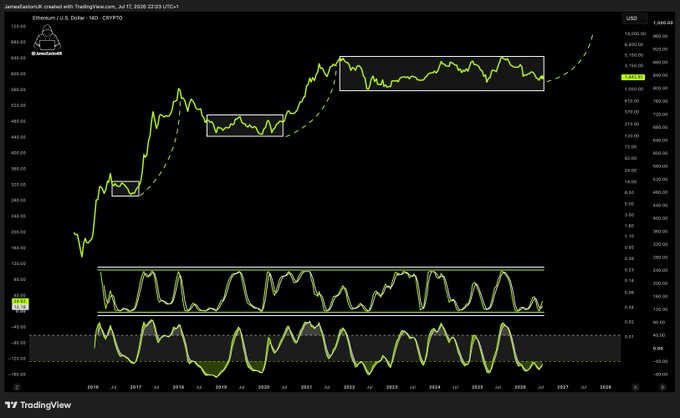Click the hooded figure JamesEastonUK avatar logo
The height and width of the screenshot is (418, 680).
(47, 40)
